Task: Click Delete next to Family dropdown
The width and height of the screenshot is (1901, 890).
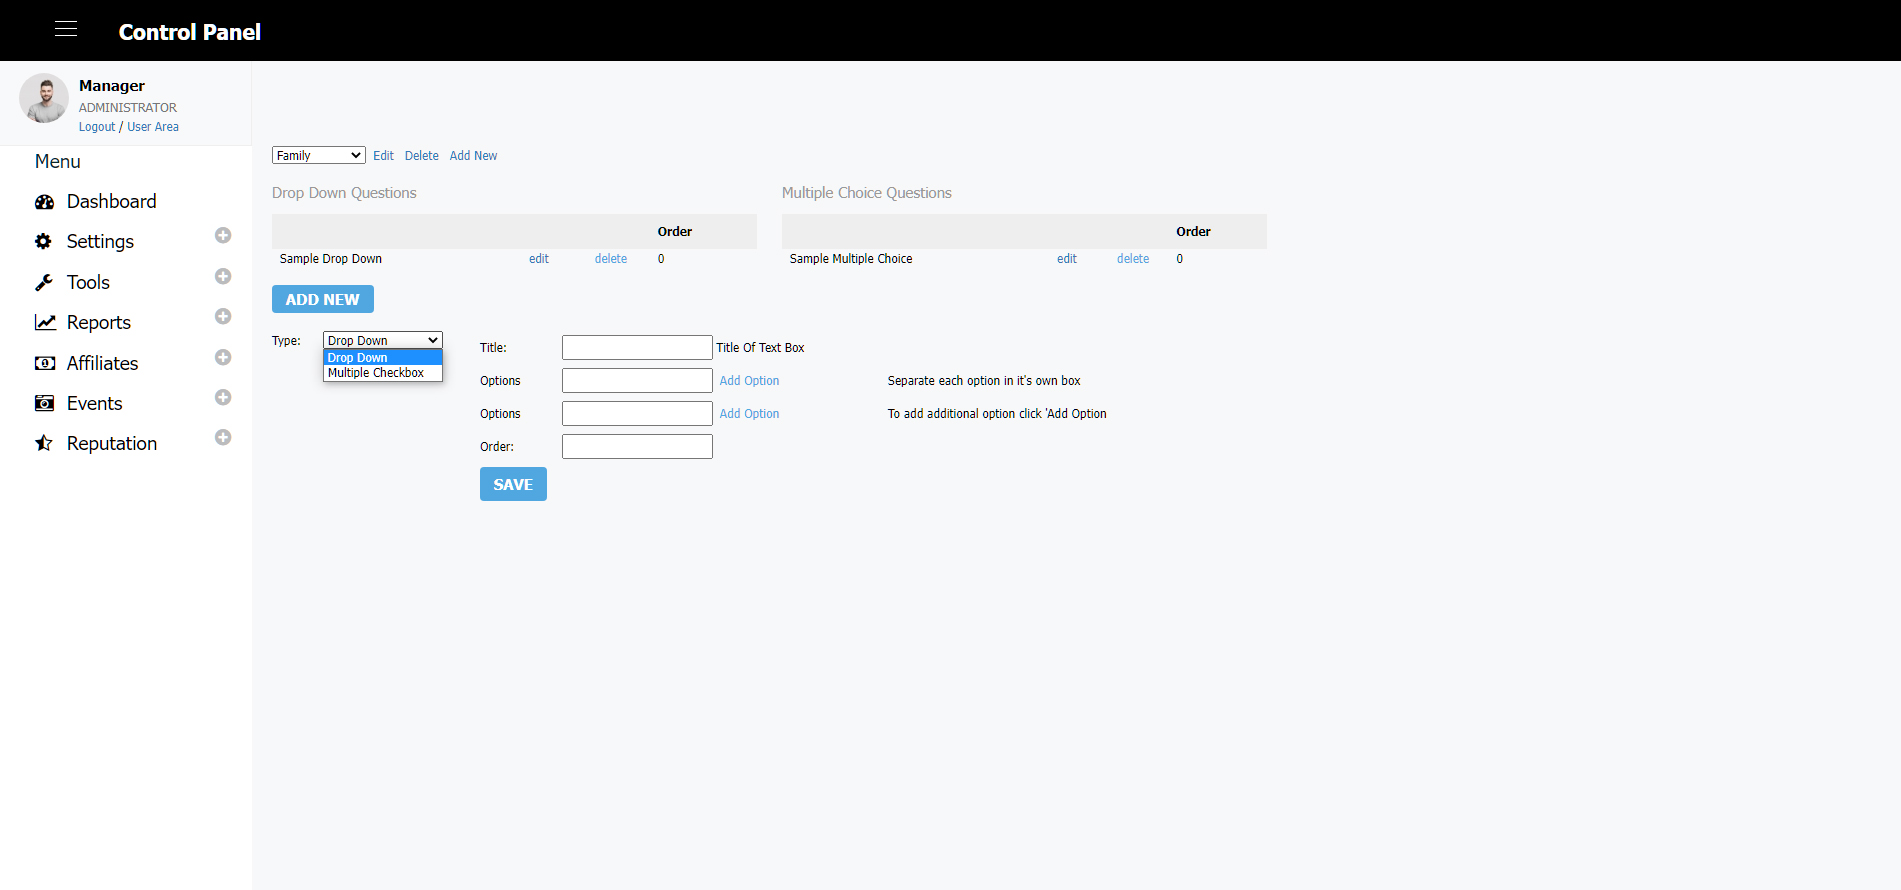Action: tap(421, 156)
